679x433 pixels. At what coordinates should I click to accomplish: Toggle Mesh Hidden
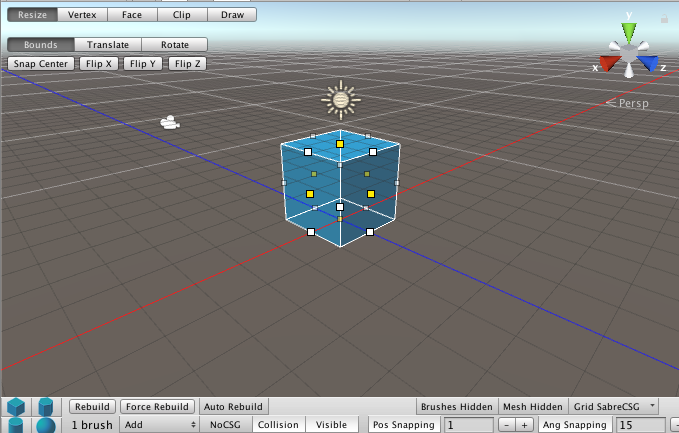click(533, 407)
